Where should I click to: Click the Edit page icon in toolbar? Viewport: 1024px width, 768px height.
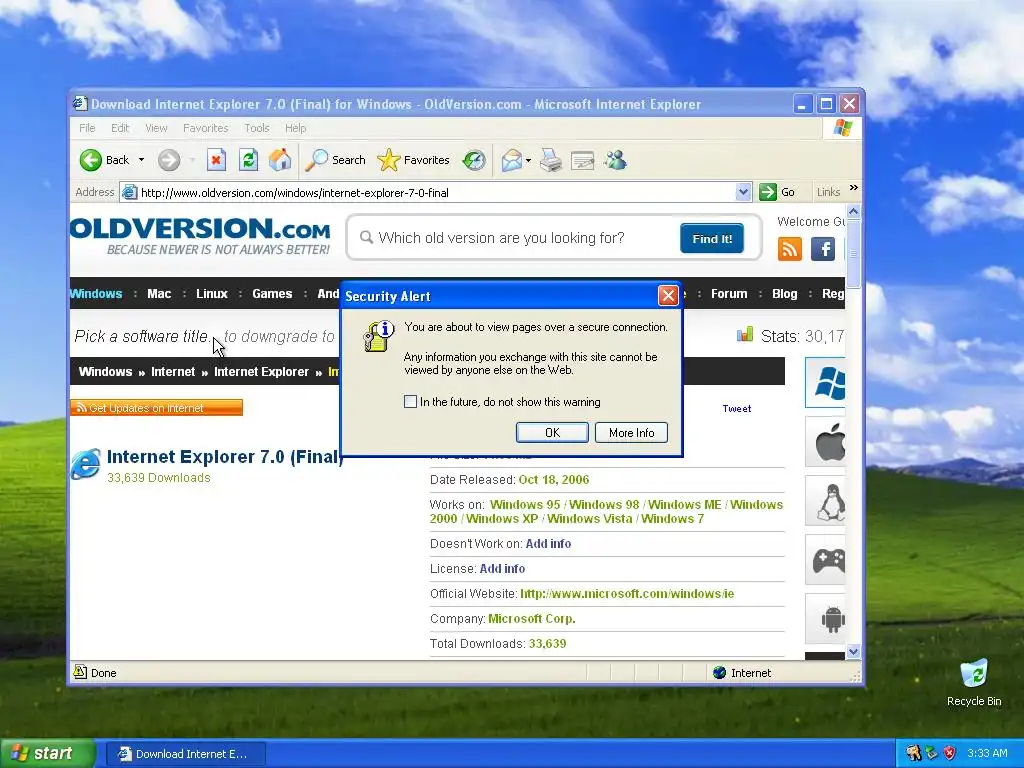[x=583, y=160]
